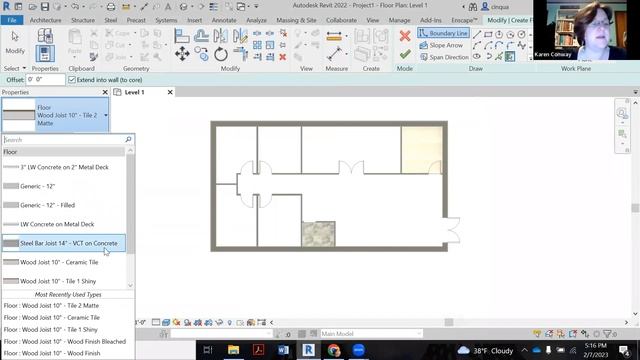This screenshot has width=640, height=360.
Task: Choose Wood Joist 10" - Tile 1 Shiny in list
Action: pos(64,281)
